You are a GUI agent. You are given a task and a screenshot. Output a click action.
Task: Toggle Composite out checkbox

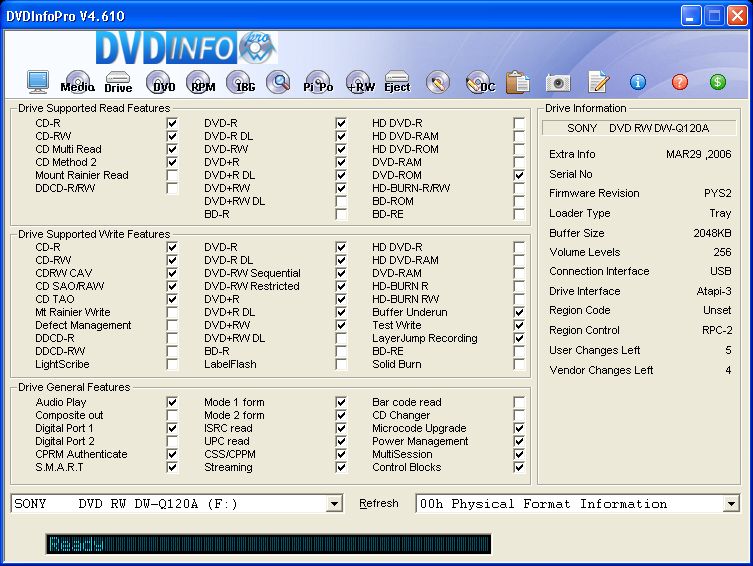172,415
